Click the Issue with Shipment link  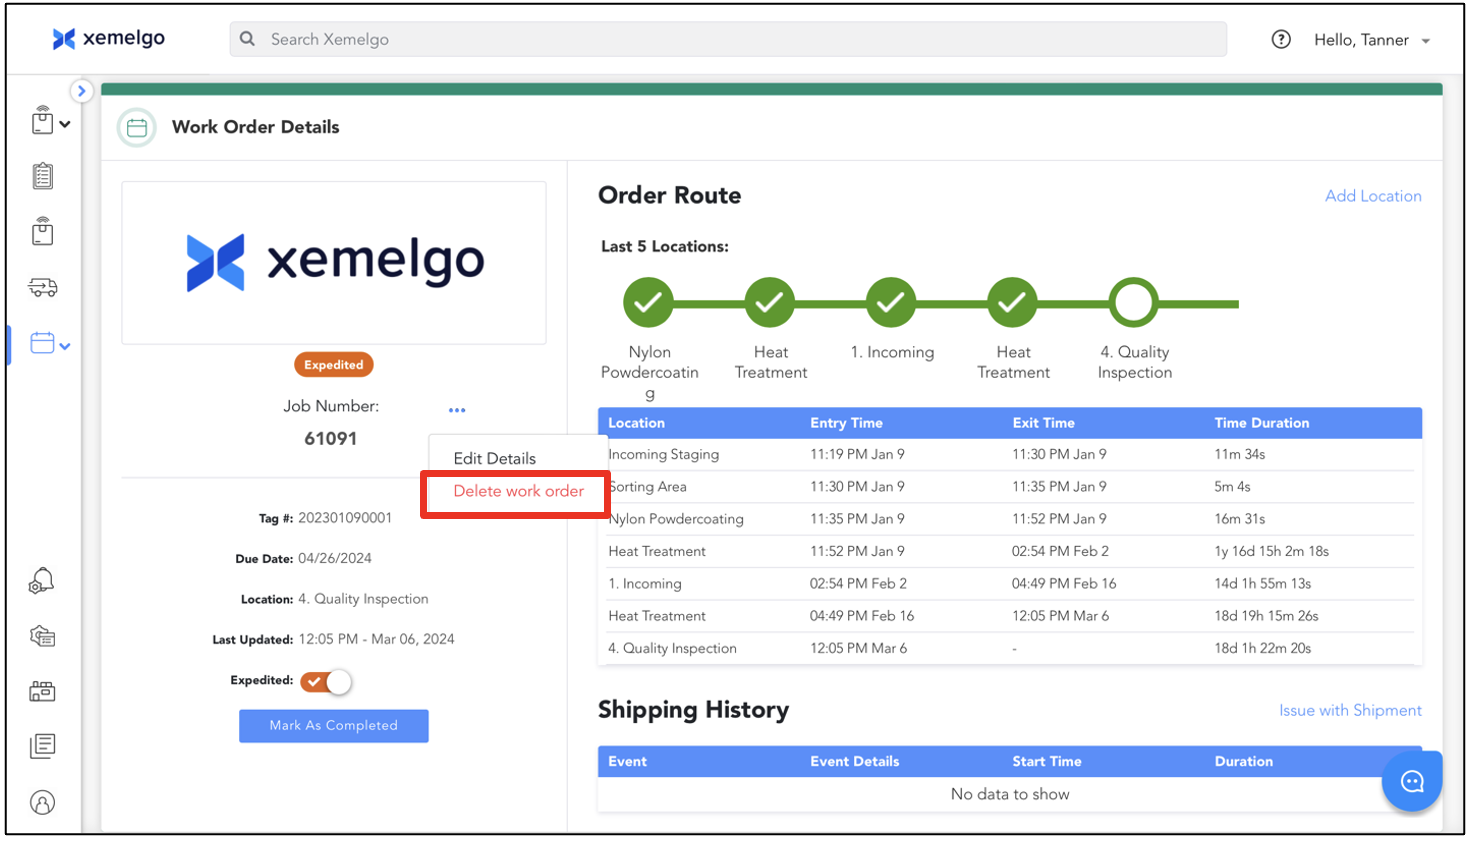click(1350, 710)
